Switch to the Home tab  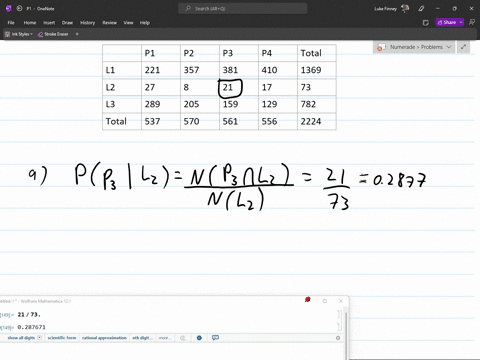coord(30,23)
